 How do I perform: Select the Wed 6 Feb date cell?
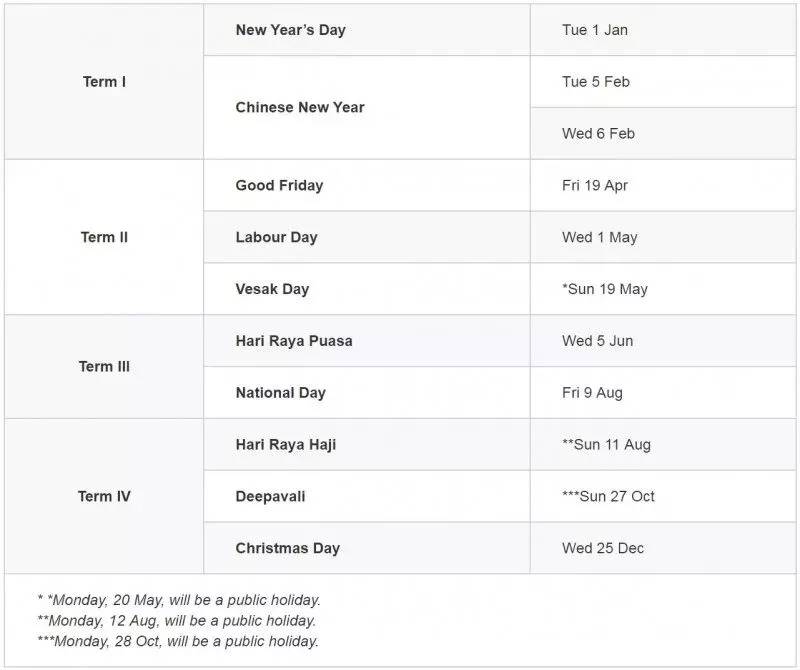598,133
